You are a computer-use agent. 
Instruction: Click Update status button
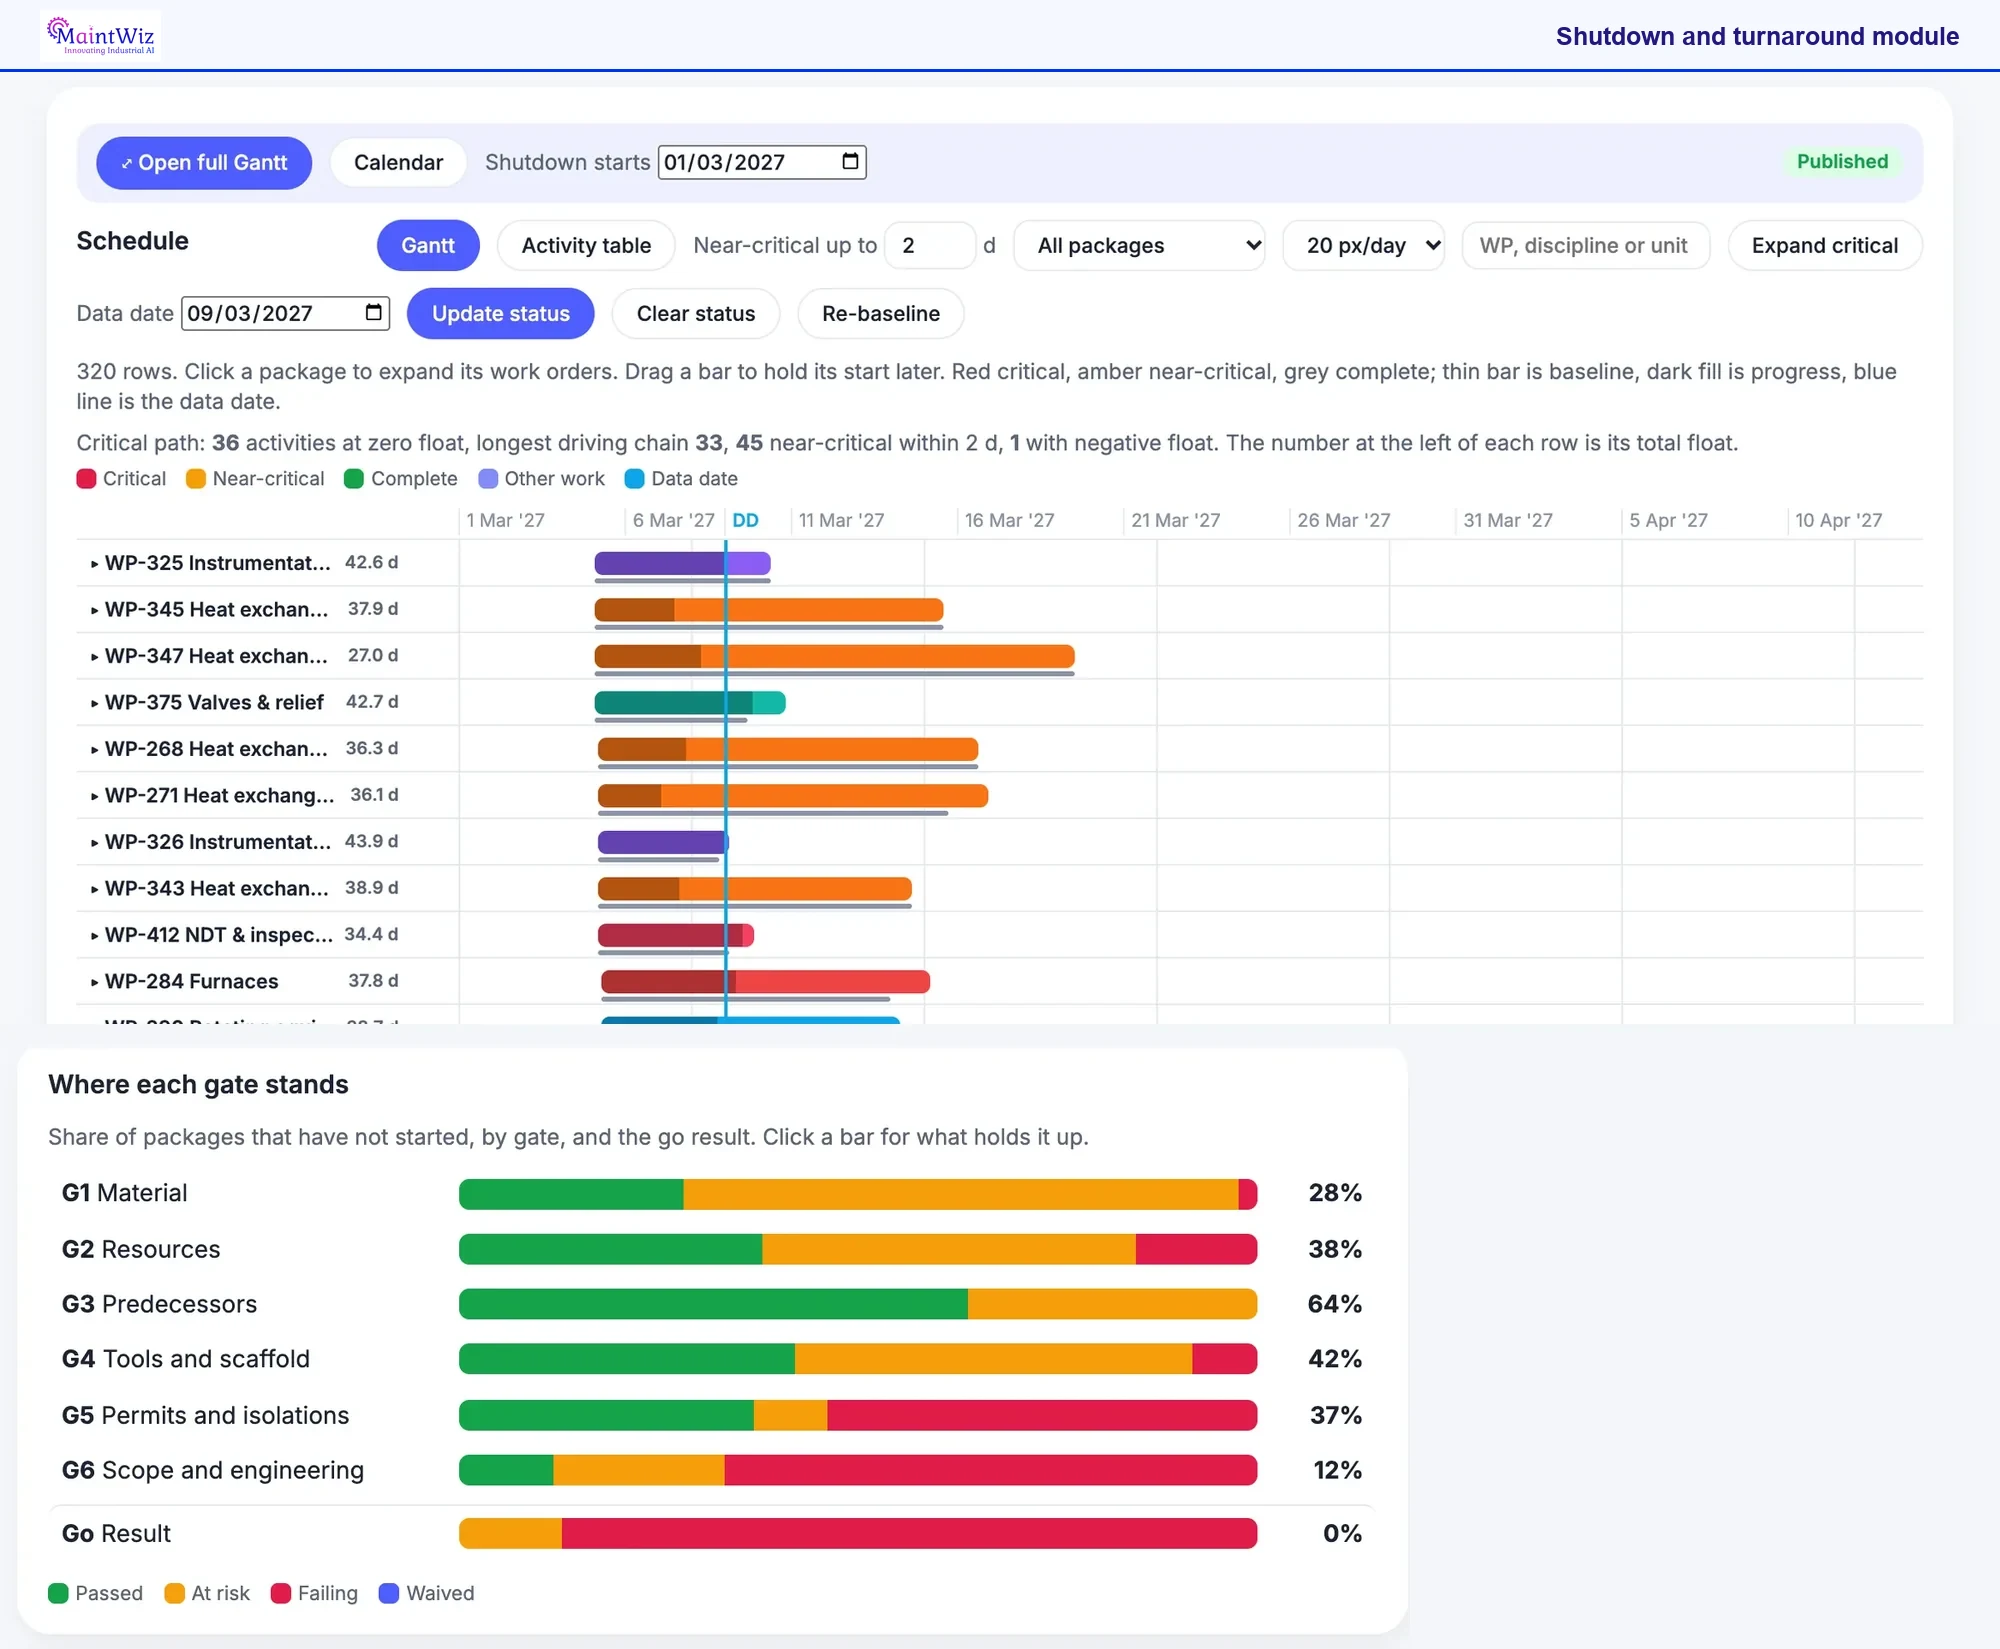coord(501,313)
